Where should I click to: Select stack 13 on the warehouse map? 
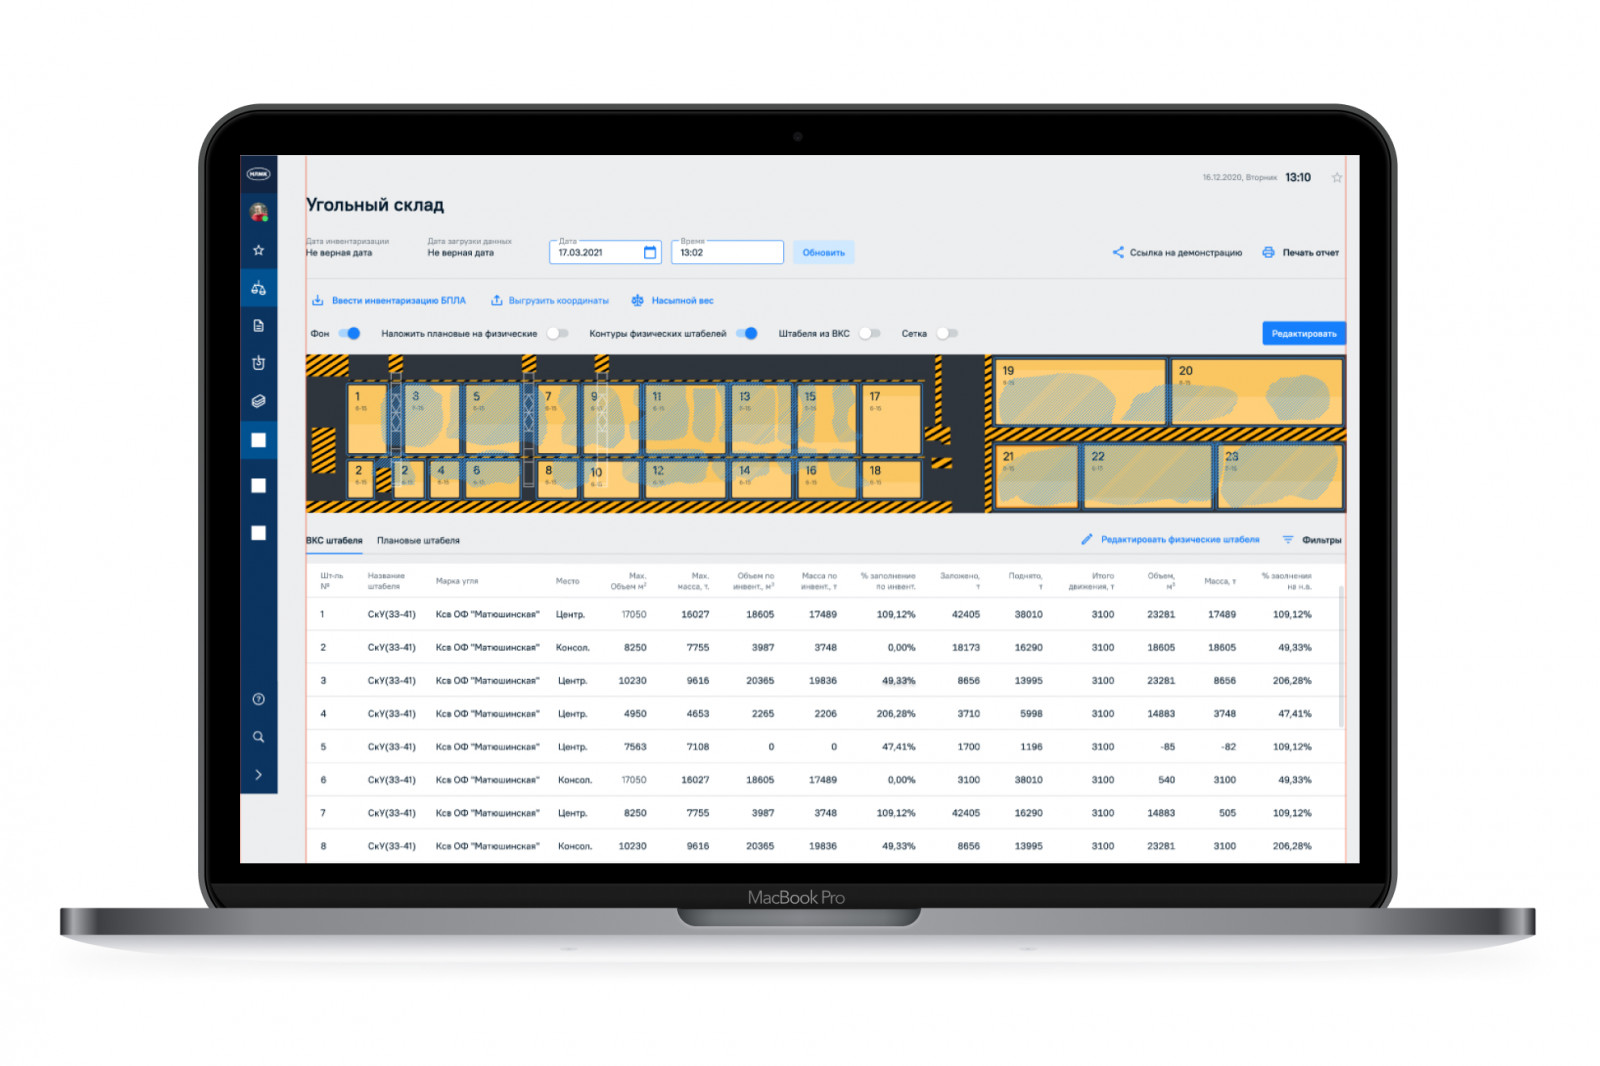[761, 418]
